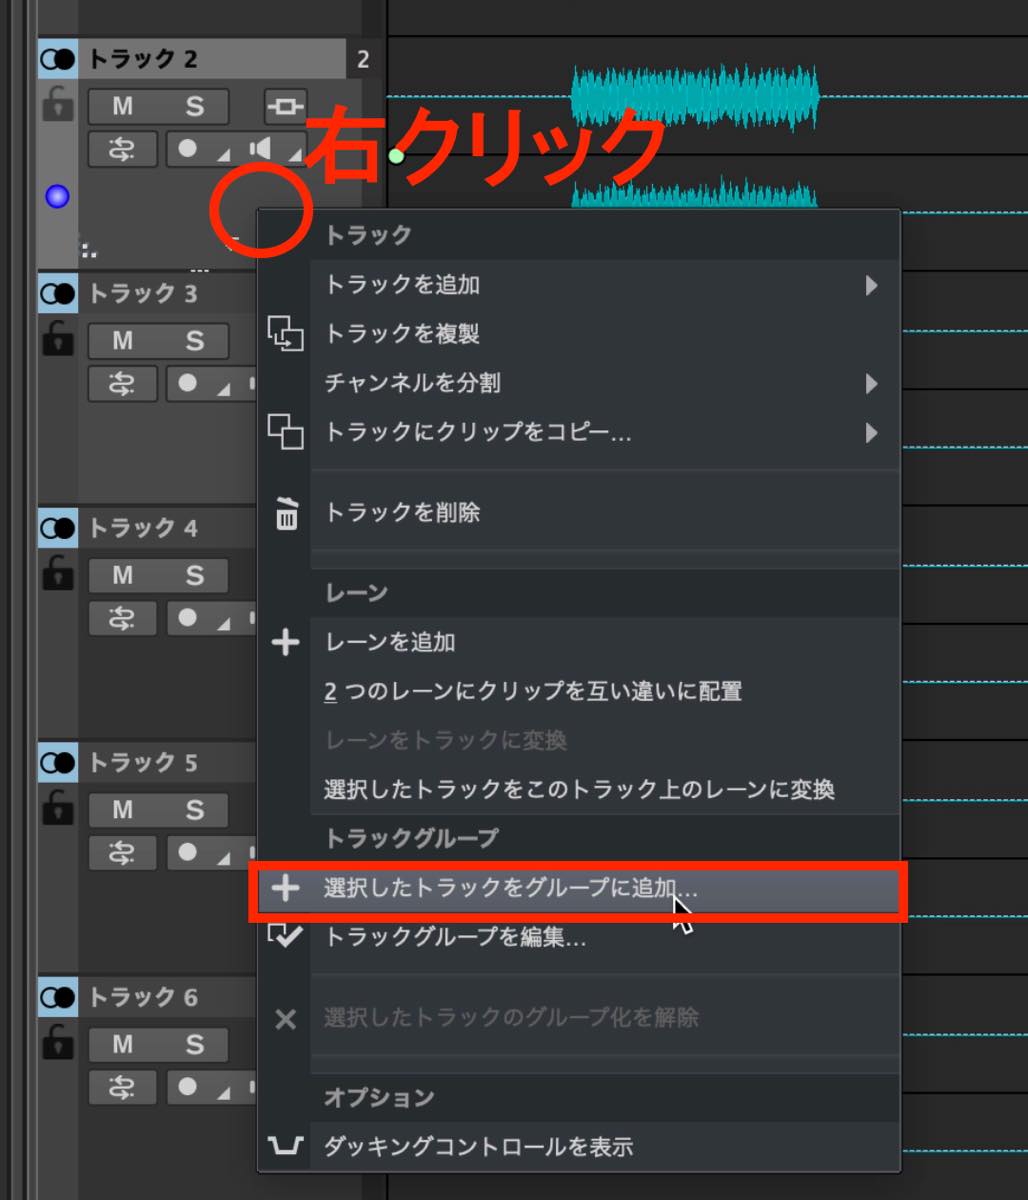Mute トラック 2 with its M button
This screenshot has height=1200, width=1028.
click(x=122, y=106)
